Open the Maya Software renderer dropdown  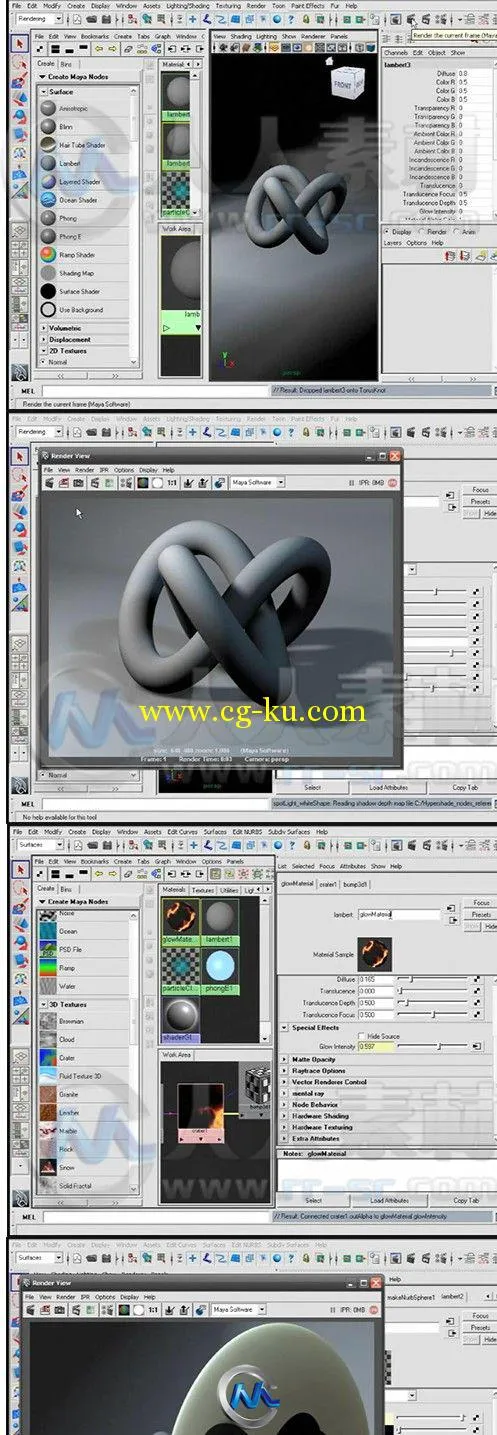pos(258,482)
